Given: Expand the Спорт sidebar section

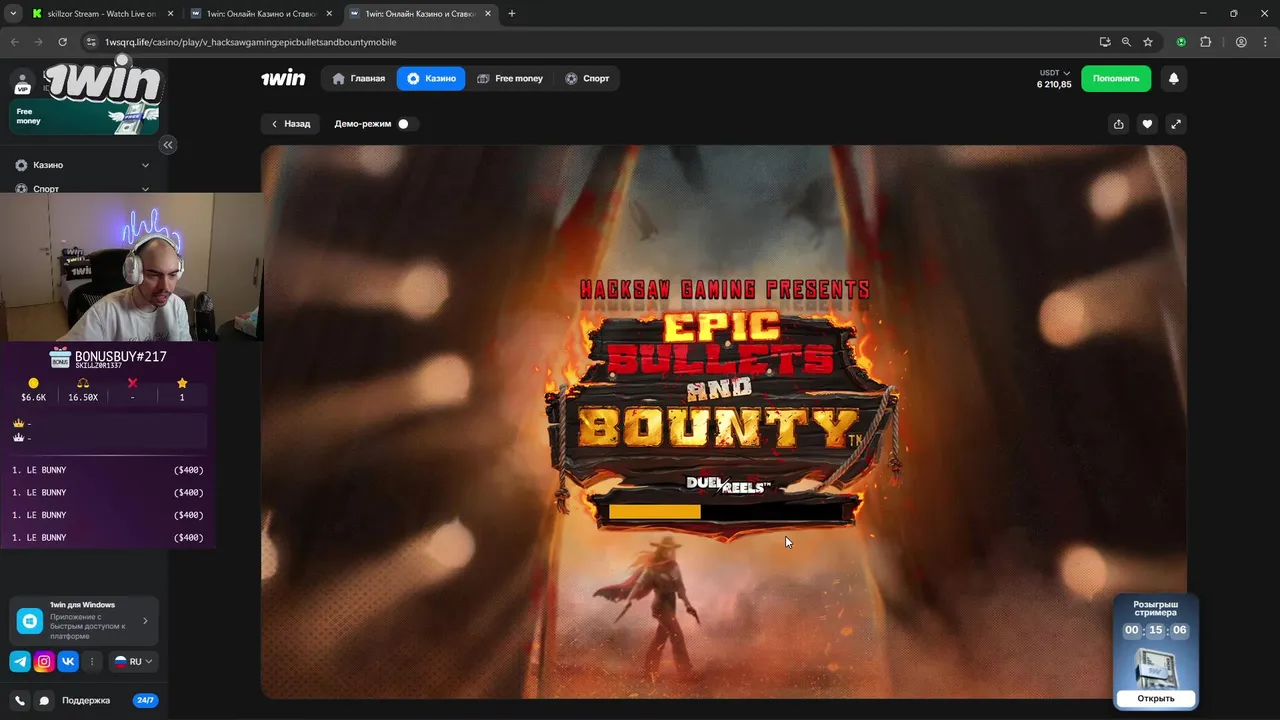Looking at the screenshot, I should pos(82,188).
